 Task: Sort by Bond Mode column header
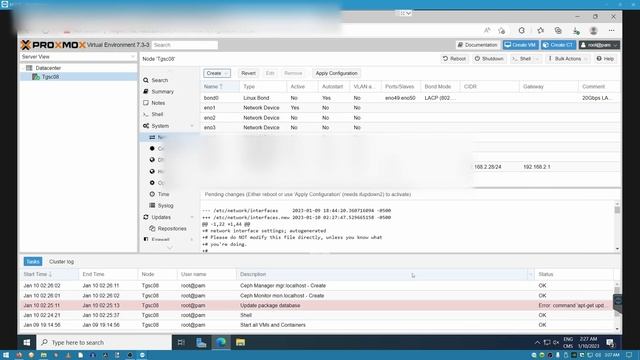point(440,87)
